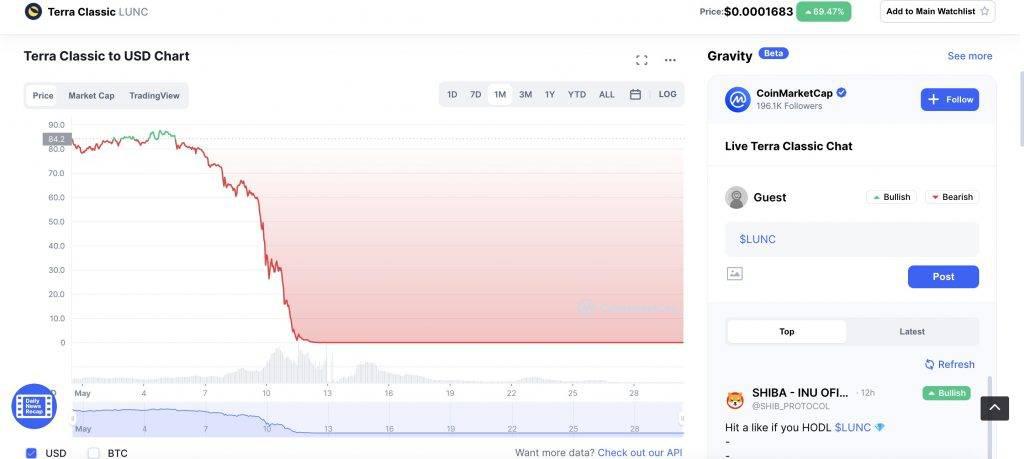Open the chart three-dot options menu

click(670, 60)
